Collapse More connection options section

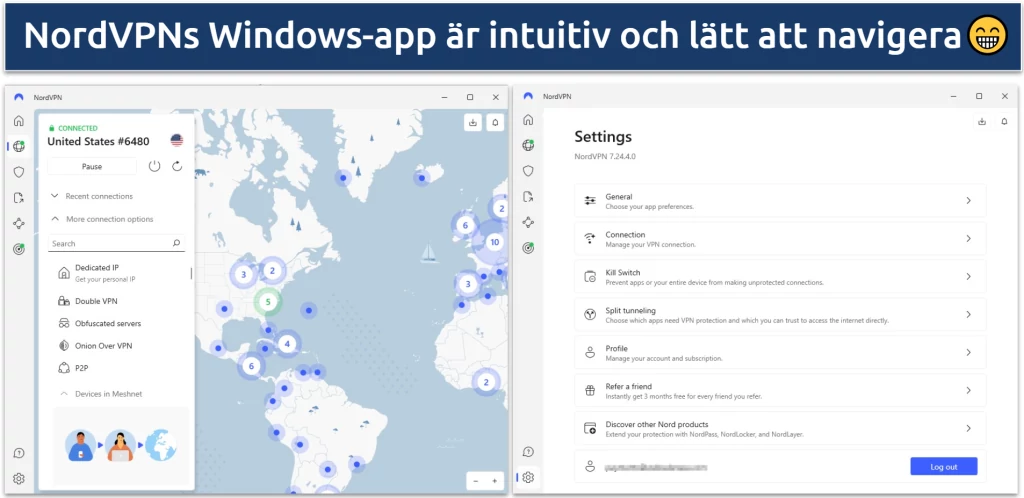pos(103,219)
